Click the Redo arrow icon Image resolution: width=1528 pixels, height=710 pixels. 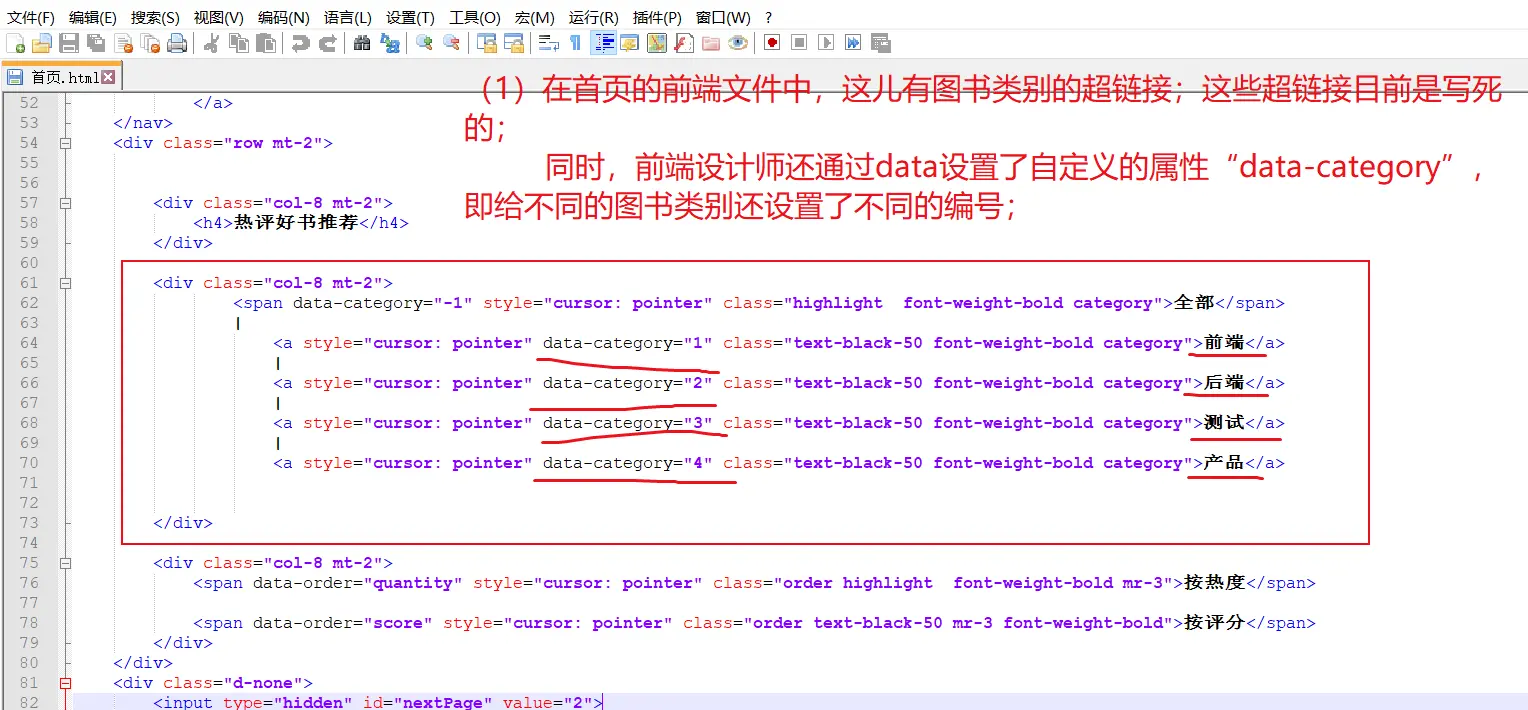pos(327,43)
